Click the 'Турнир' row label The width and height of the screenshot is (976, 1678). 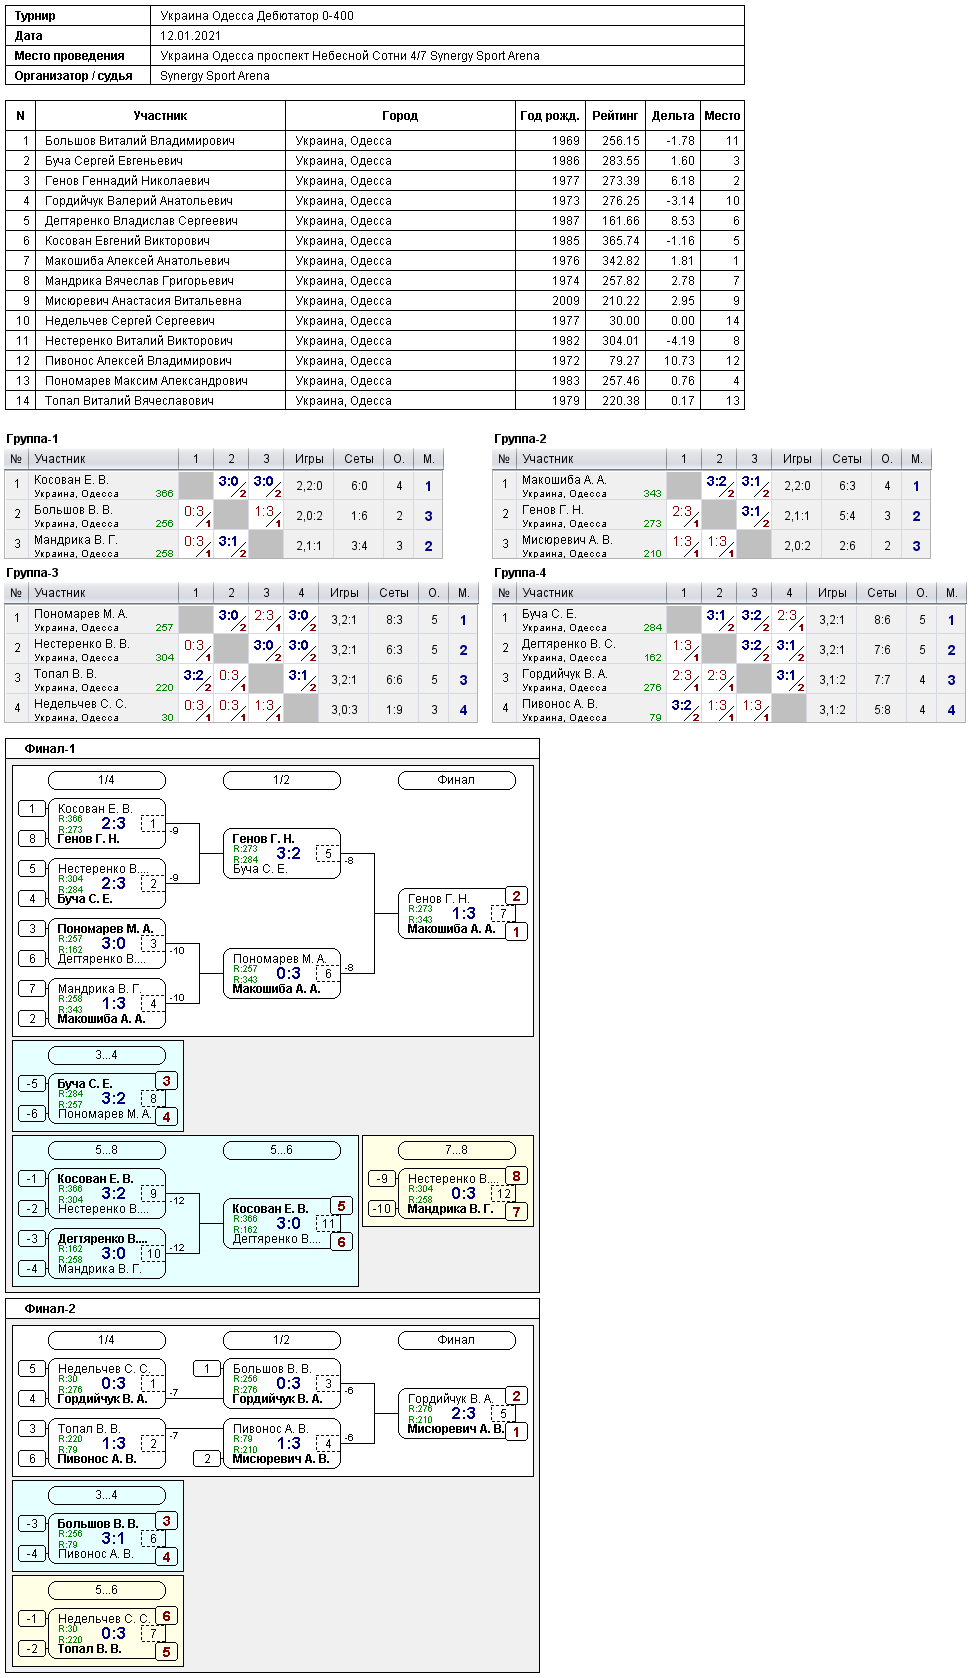coord(35,16)
